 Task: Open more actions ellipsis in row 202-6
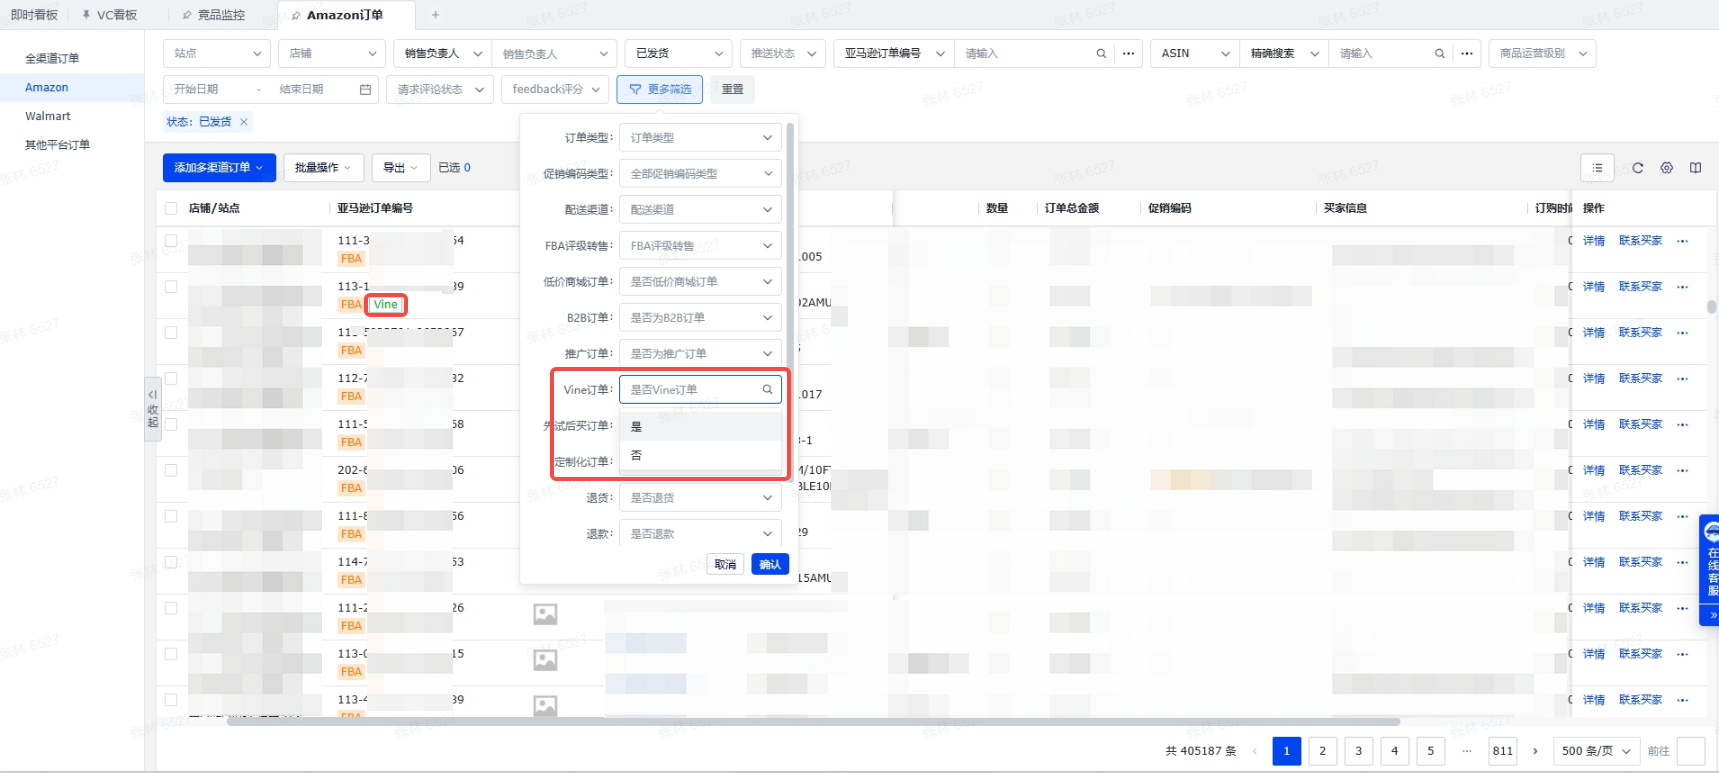click(1682, 471)
